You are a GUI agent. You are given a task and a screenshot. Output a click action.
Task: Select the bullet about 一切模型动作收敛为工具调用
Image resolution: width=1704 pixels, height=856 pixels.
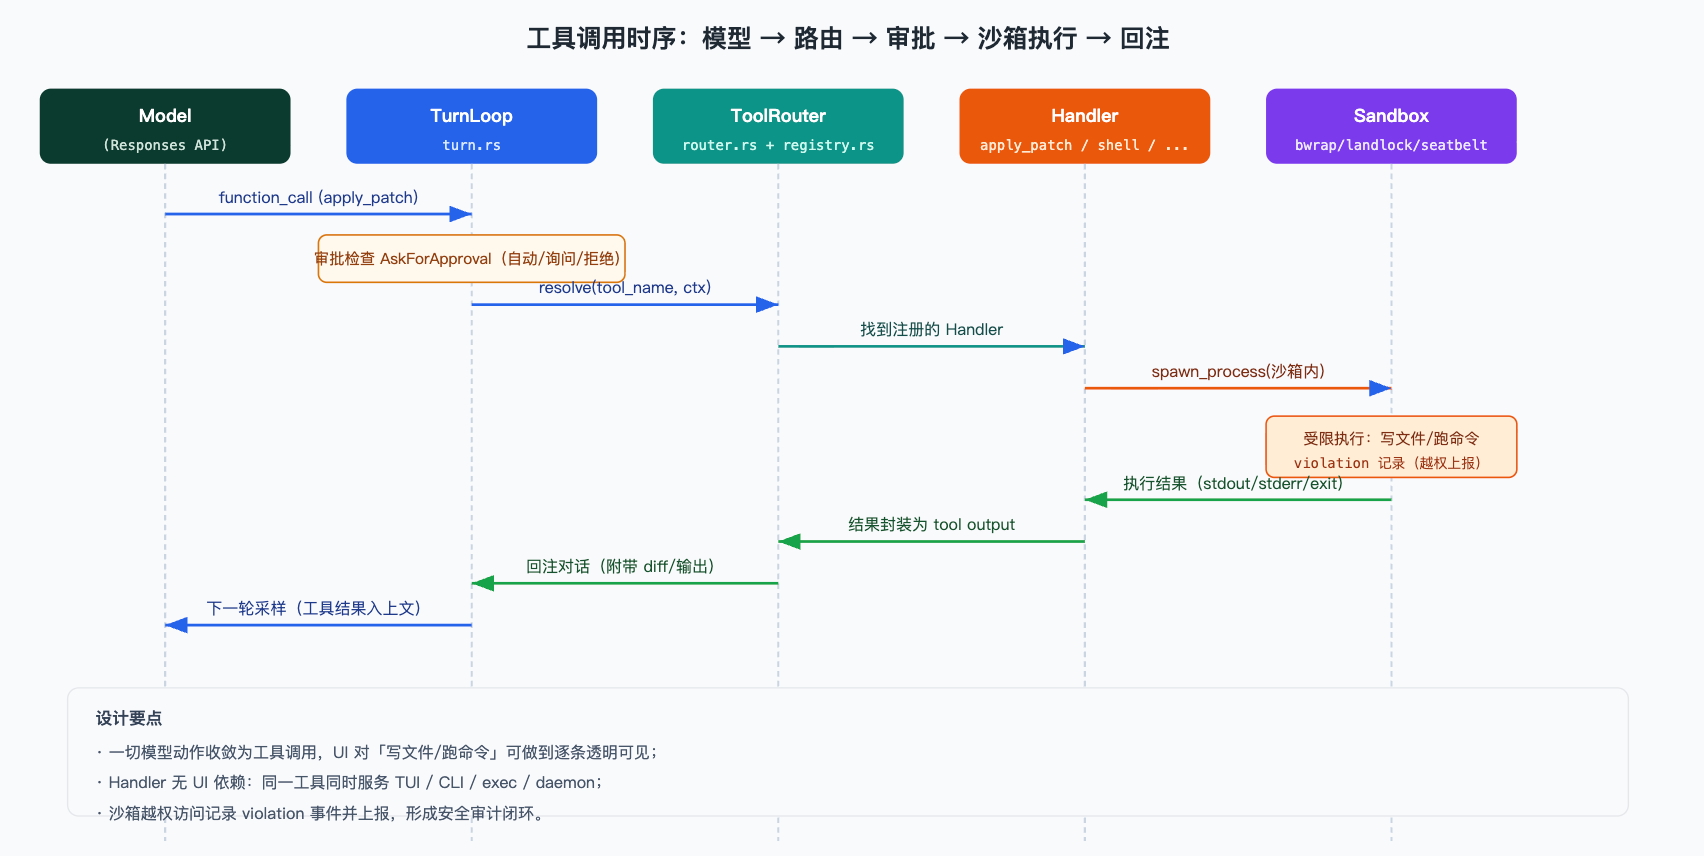(376, 753)
